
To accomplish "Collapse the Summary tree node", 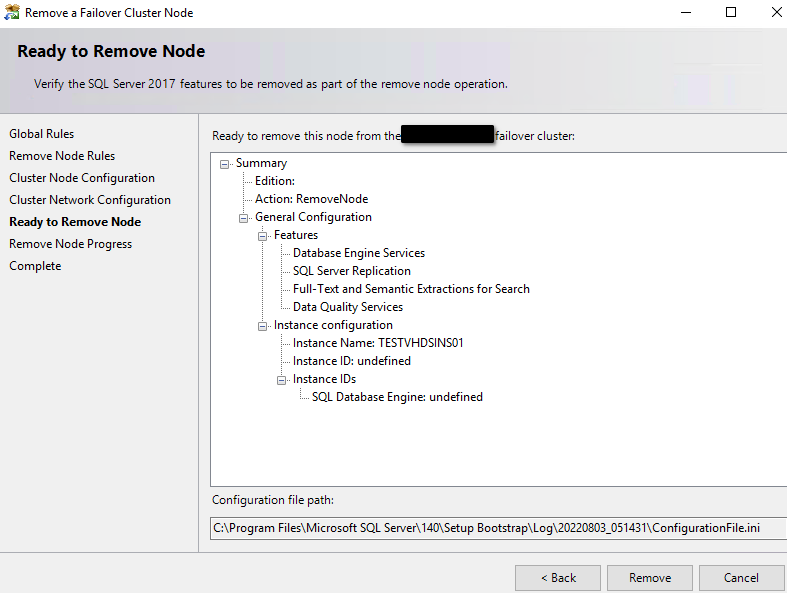I will (x=224, y=164).
